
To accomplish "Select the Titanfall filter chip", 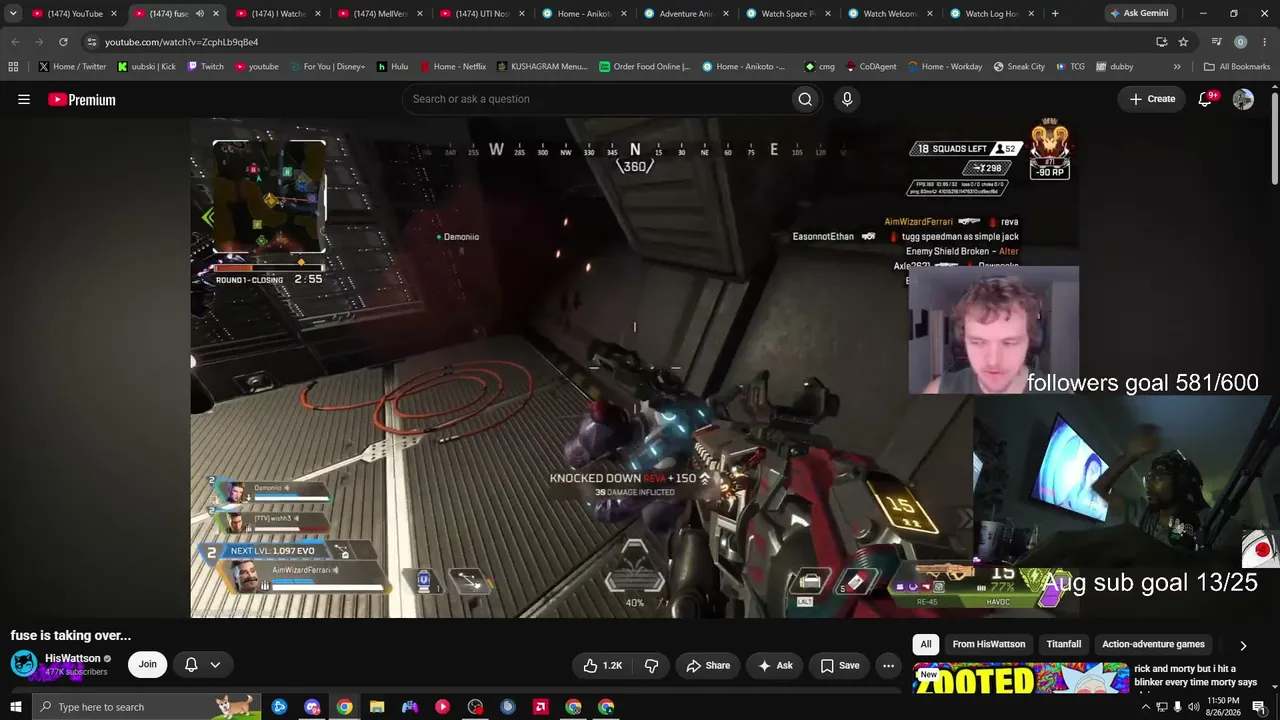I will click(1064, 645).
